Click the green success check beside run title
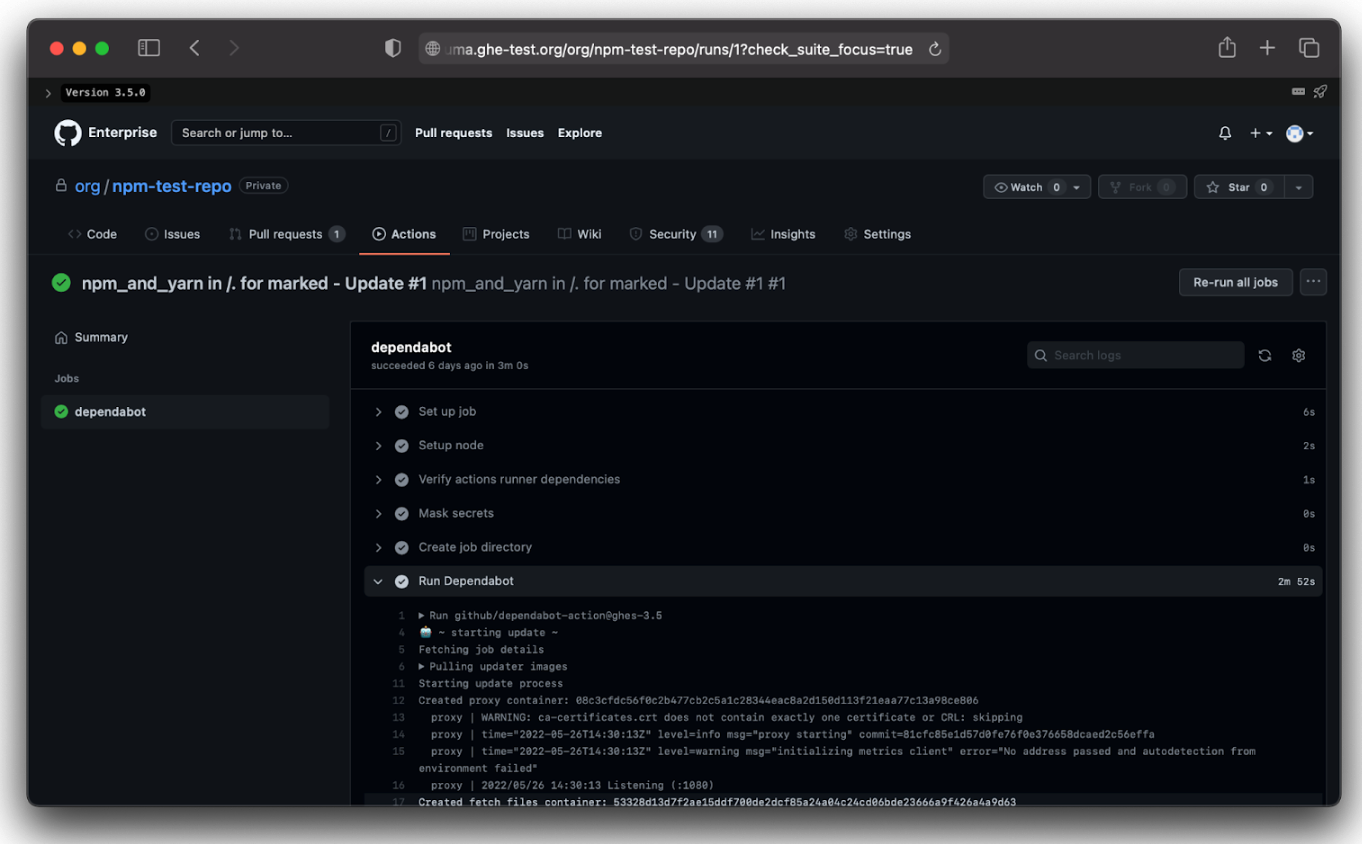1362x844 pixels. click(61, 283)
